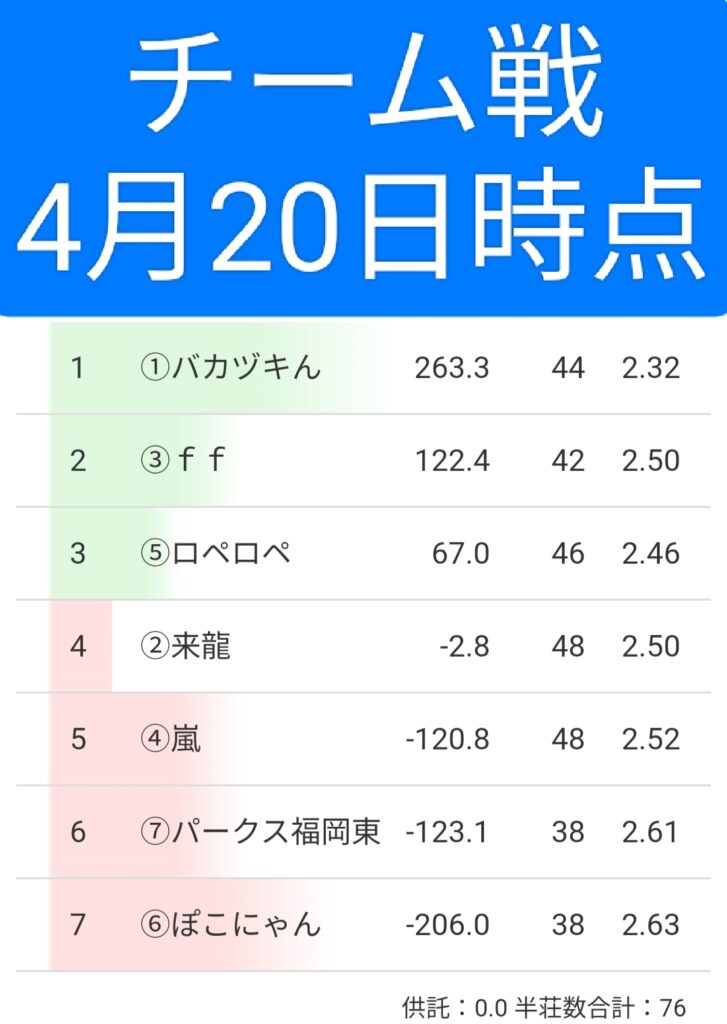
Task: Select the -120.8 score value
Action: (447, 739)
